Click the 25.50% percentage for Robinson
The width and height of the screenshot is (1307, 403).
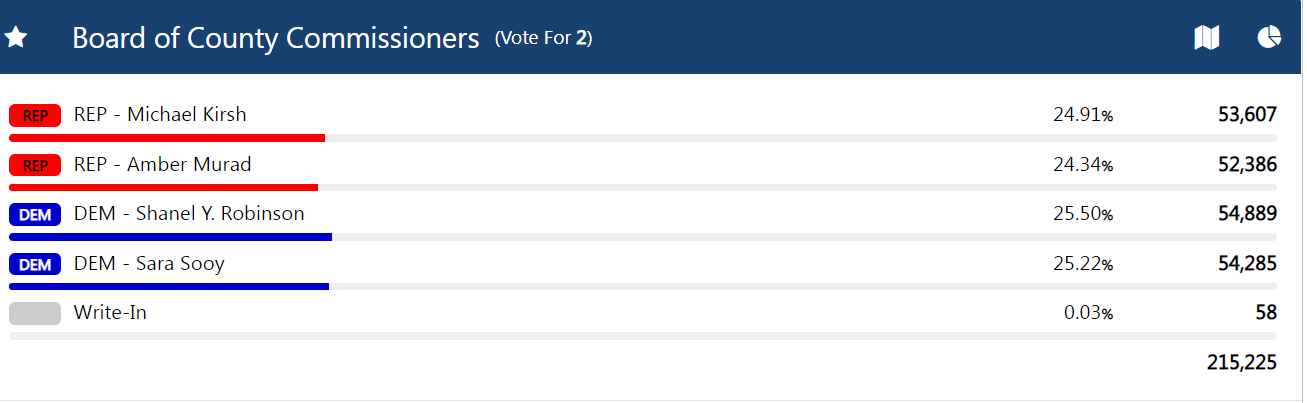coord(1082,214)
